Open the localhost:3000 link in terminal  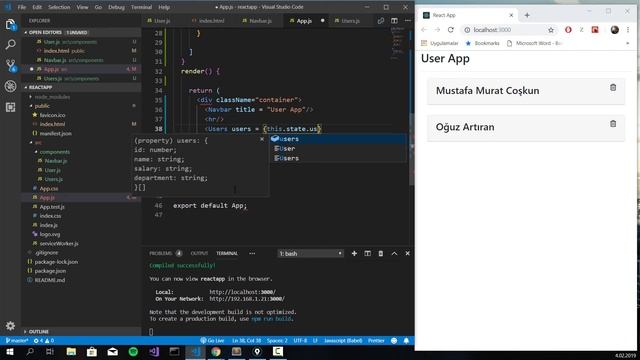pyautogui.click(x=242, y=292)
